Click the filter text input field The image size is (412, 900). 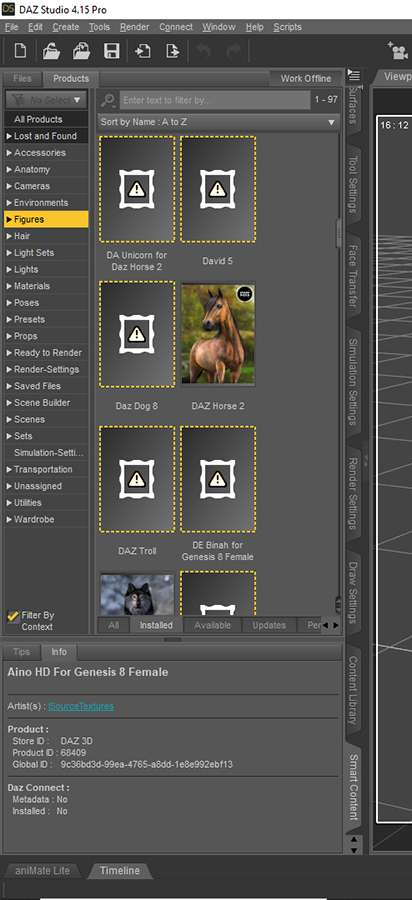click(x=215, y=100)
